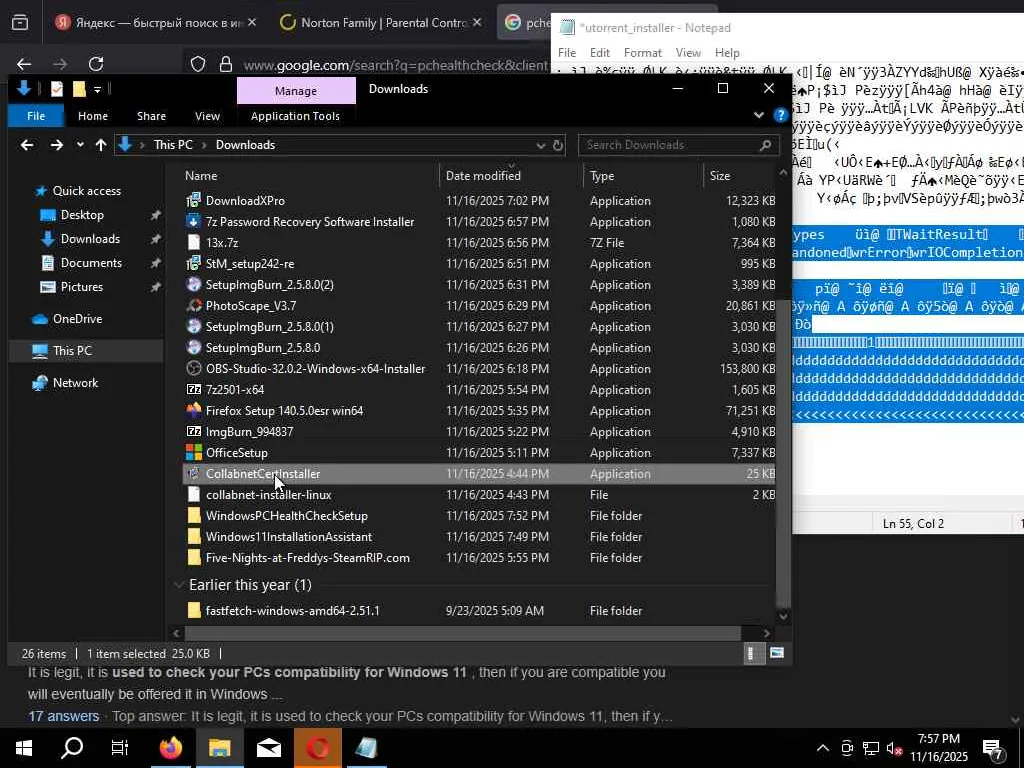Open Opera browser taskbar icon
Viewport: 1024px width, 768px height.
(317, 748)
